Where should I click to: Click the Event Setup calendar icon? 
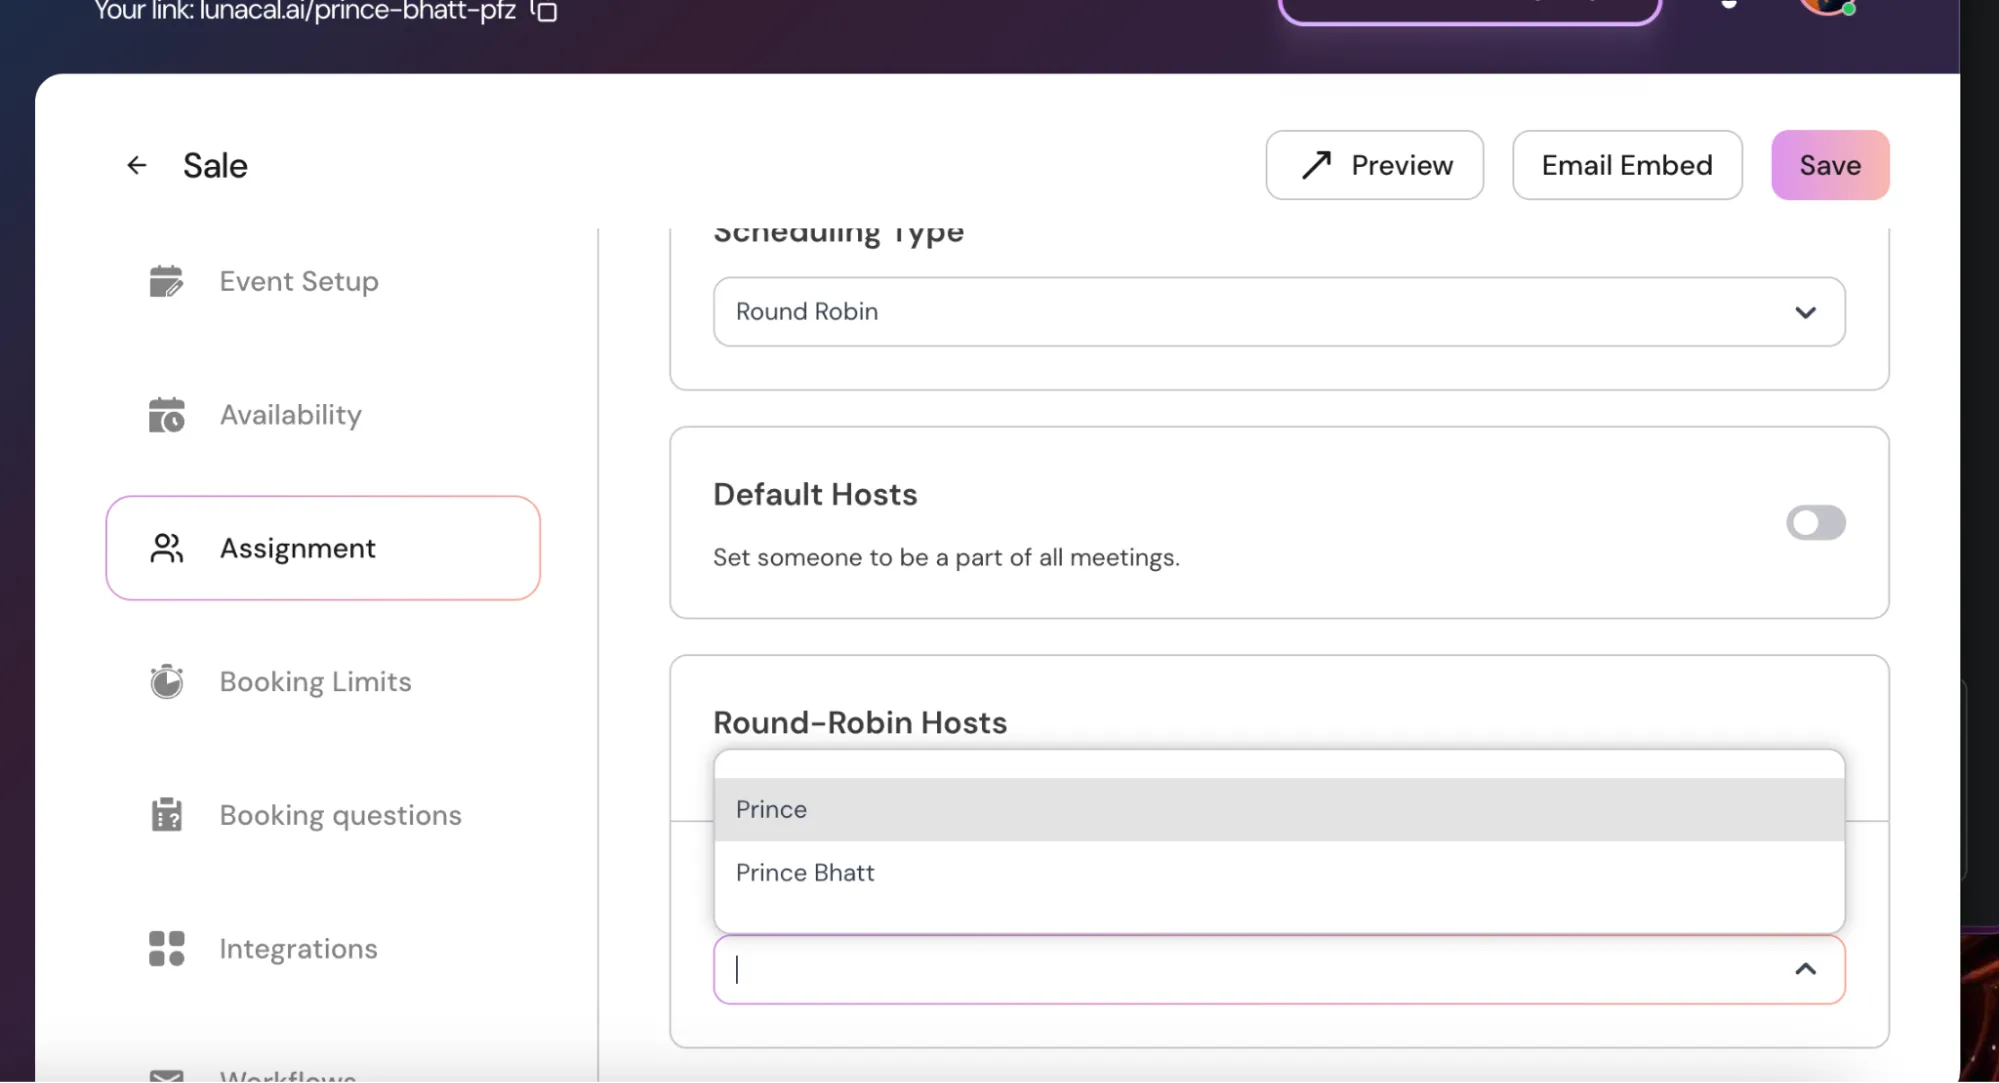[166, 281]
